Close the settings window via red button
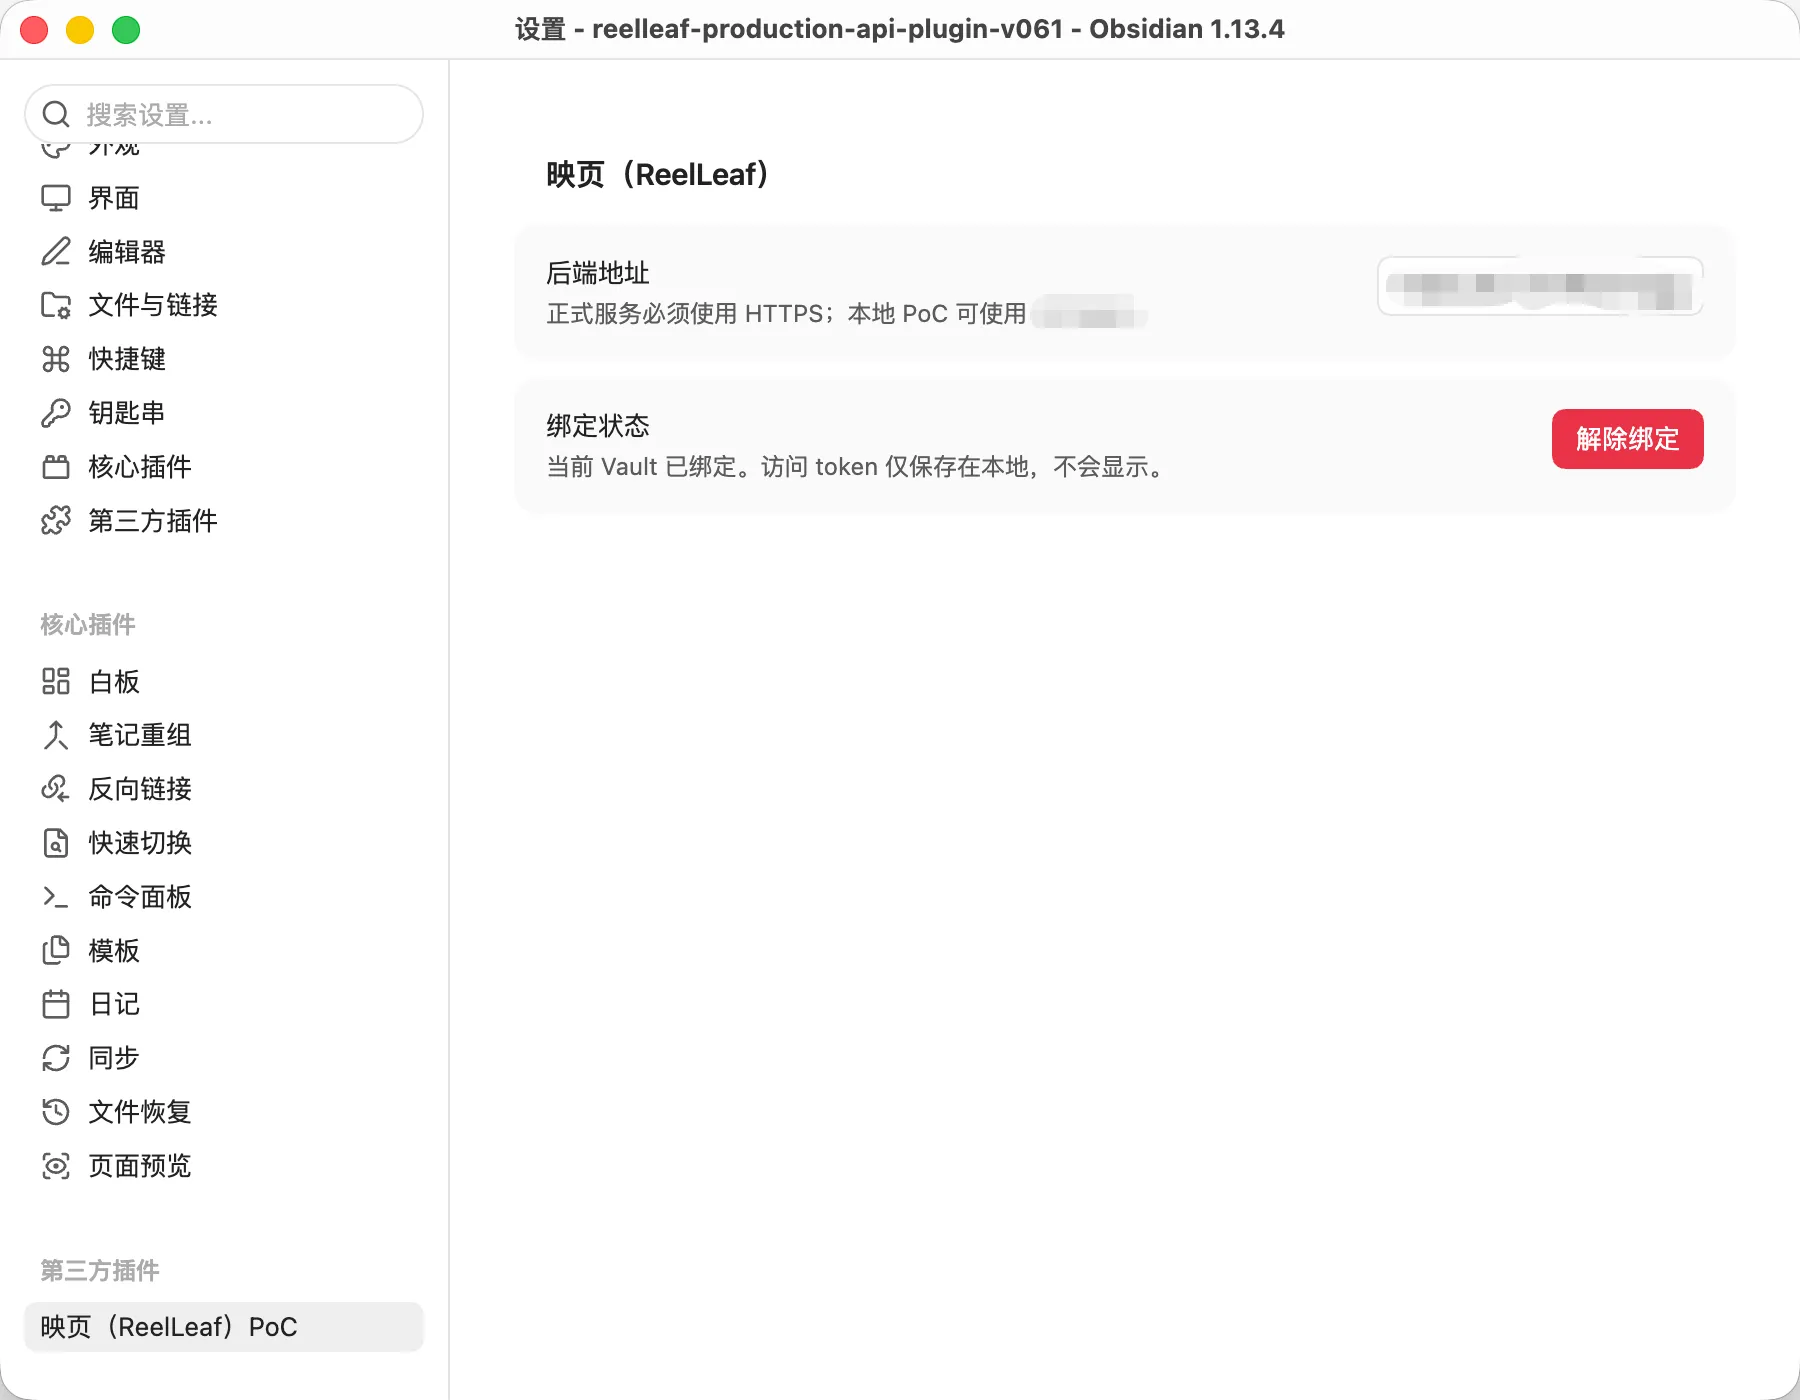The height and width of the screenshot is (1400, 1800). (x=34, y=30)
